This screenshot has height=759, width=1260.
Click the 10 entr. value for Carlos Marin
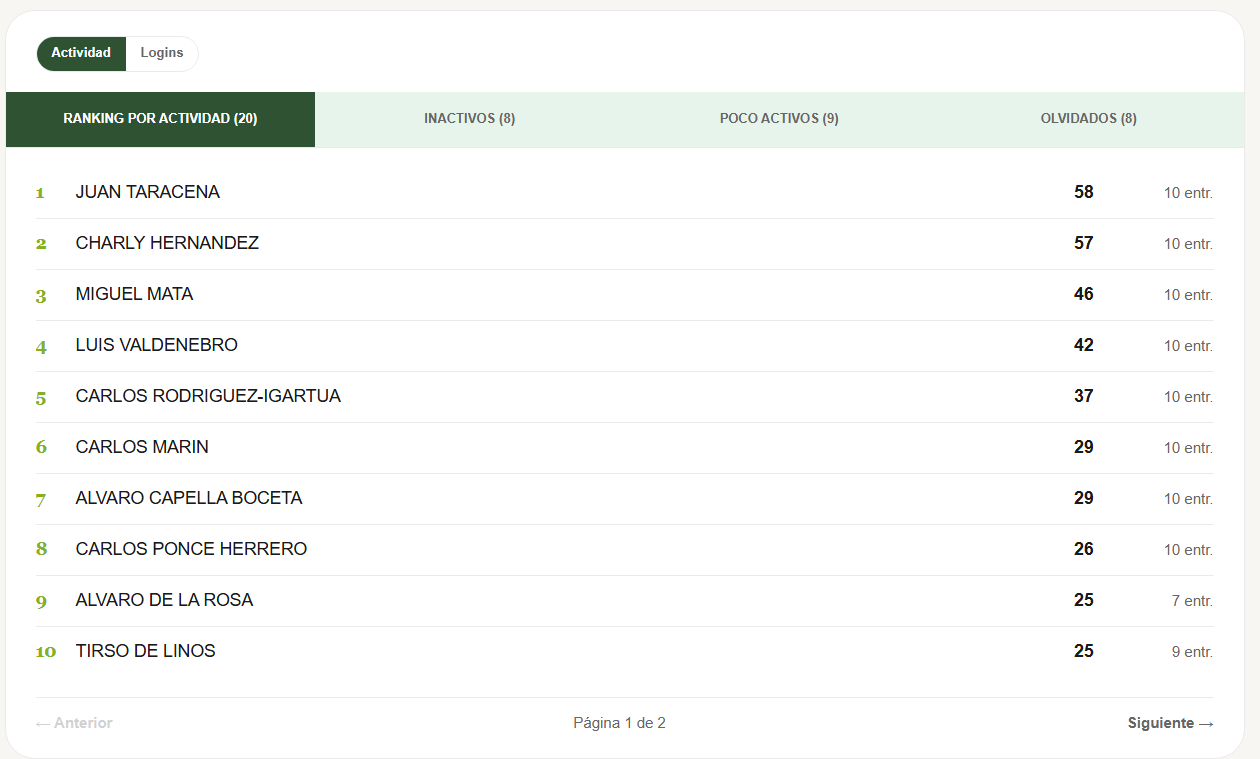[x=1188, y=448]
